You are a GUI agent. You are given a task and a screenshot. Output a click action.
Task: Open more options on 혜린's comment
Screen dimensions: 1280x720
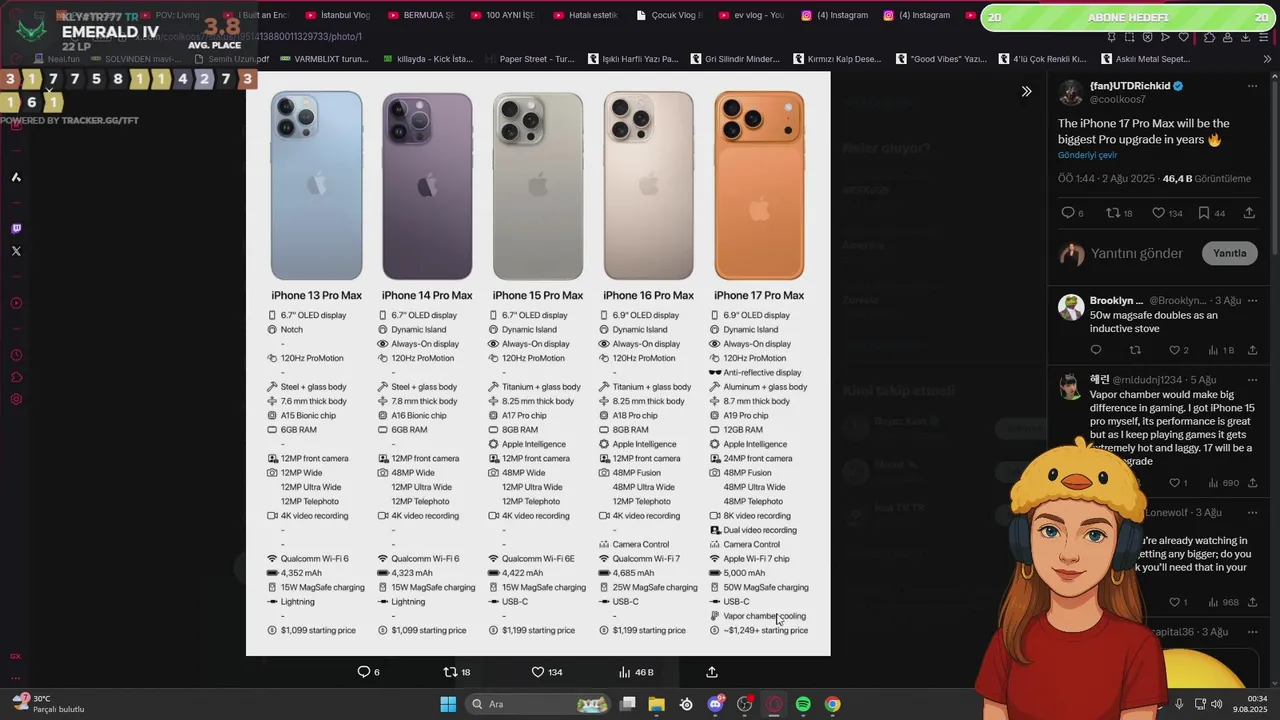(x=1252, y=380)
